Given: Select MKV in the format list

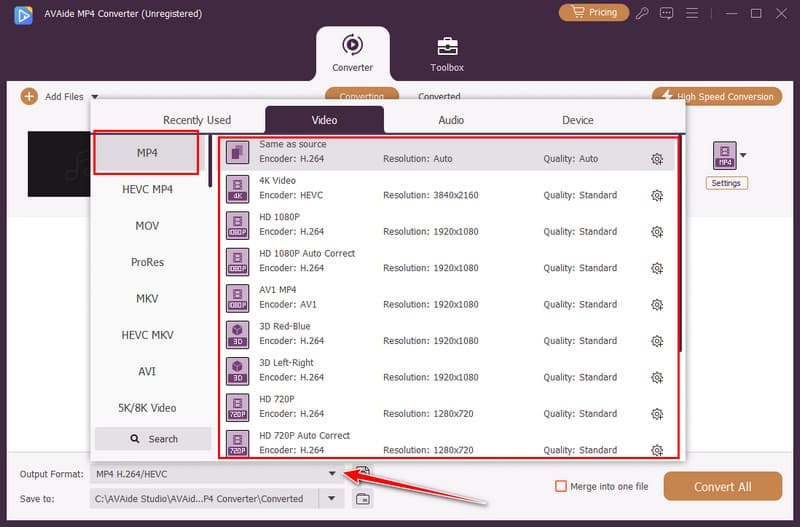Looking at the screenshot, I should (x=147, y=298).
